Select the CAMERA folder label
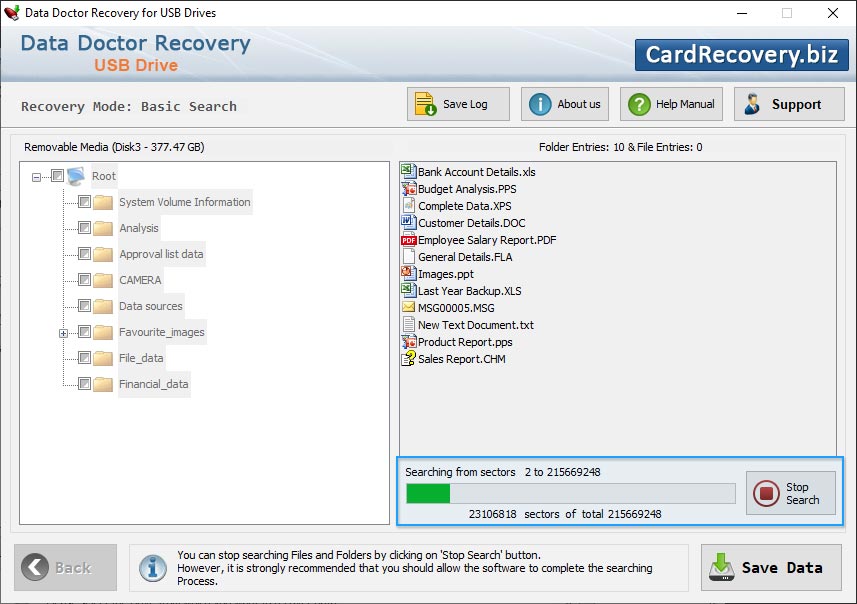Screen dimensions: 857x604 coord(140,280)
